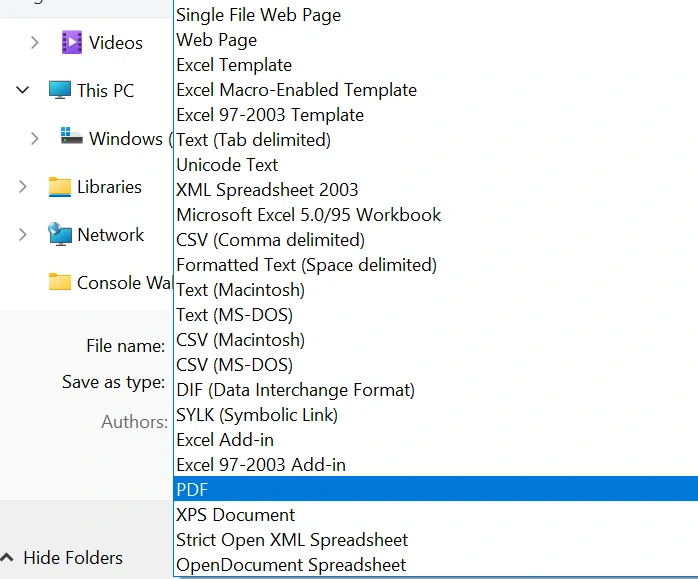Collapse the This PC tree node
Image resolution: width=698 pixels, height=579 pixels.
click(22, 90)
